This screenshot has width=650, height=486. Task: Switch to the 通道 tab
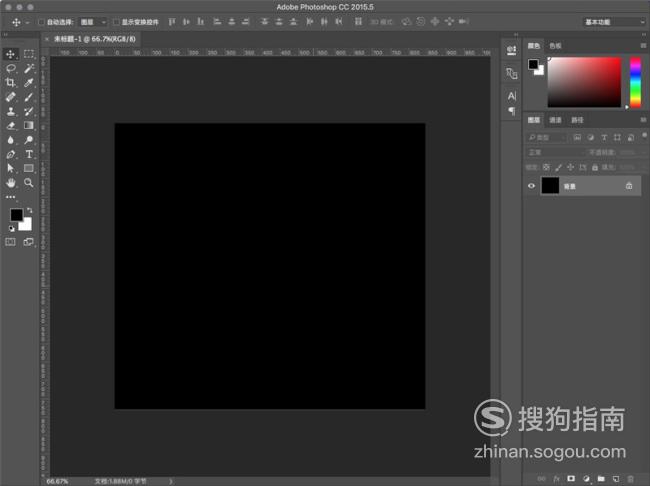555,120
